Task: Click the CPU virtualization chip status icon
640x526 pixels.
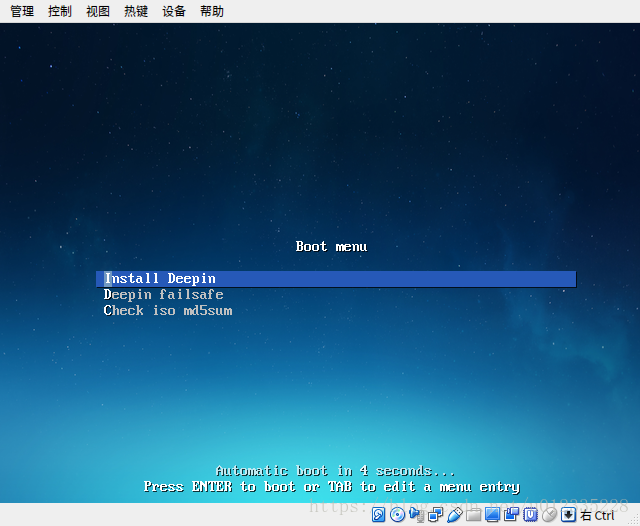Action: tap(530, 515)
